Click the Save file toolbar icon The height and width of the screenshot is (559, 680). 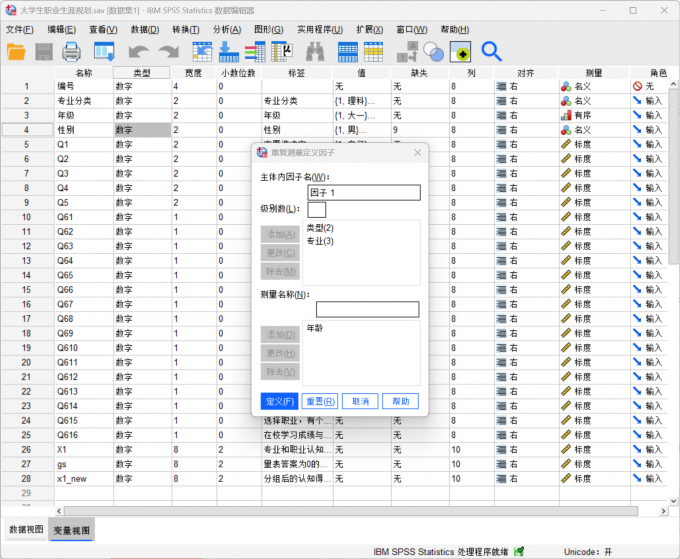45,51
